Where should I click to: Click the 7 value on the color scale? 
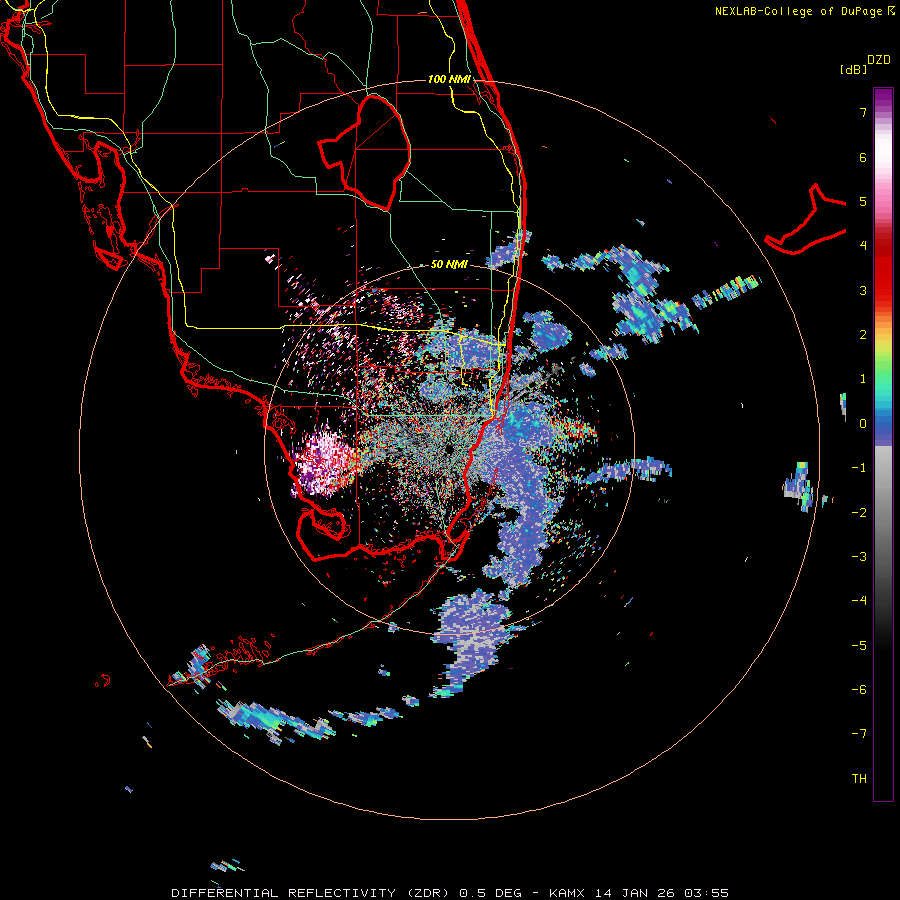863,112
